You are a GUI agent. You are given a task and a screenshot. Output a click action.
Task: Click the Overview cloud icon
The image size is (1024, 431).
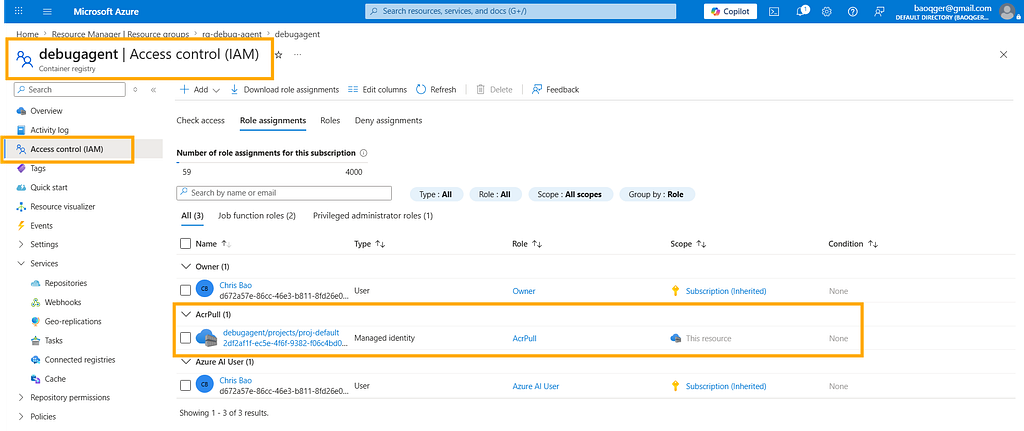pos(21,111)
